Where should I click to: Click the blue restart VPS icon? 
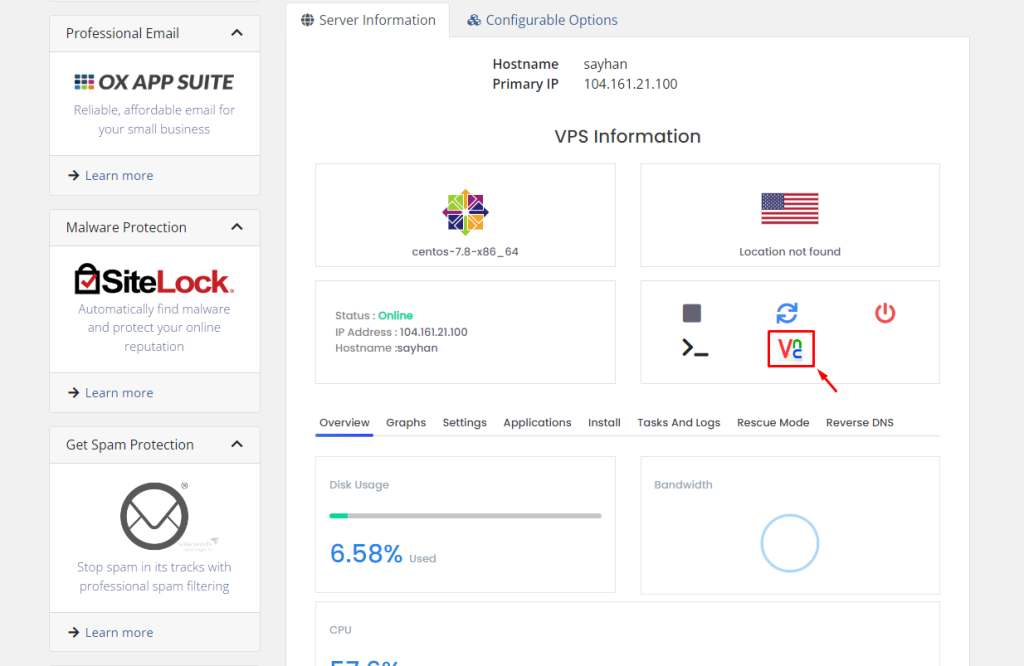click(x=787, y=313)
